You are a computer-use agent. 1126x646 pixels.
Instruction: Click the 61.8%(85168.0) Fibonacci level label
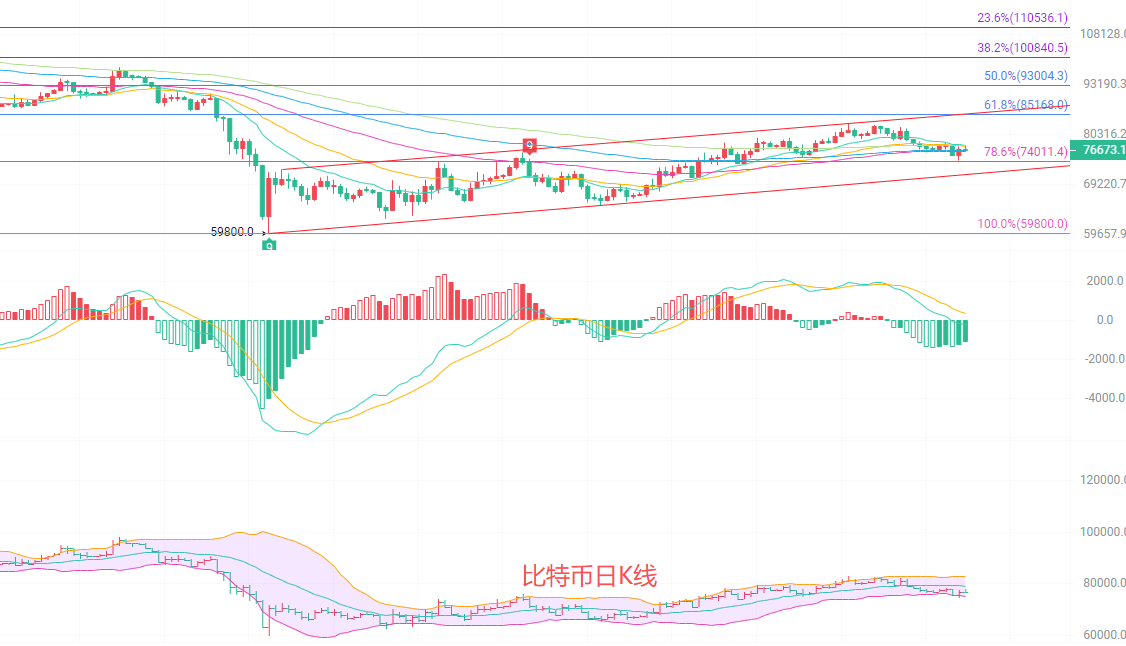(1026, 105)
